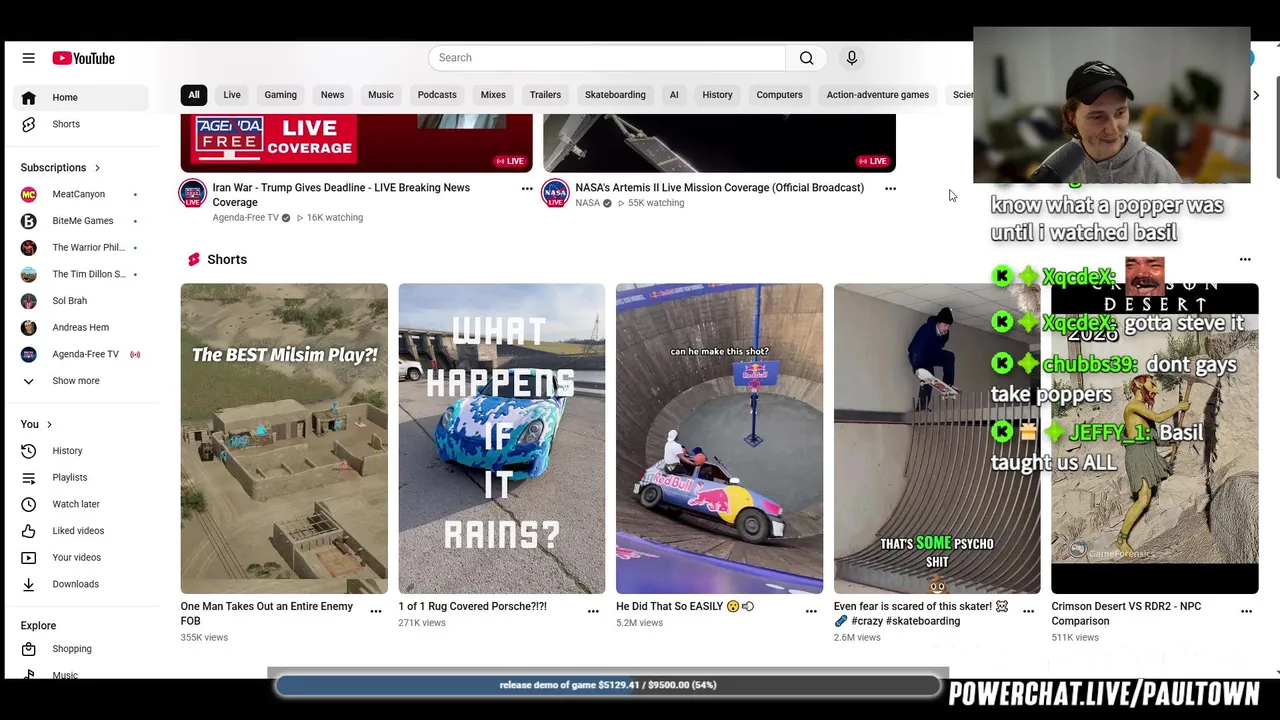Open Shorts in the sidebar
The width and height of the screenshot is (1280, 720).
[82, 124]
